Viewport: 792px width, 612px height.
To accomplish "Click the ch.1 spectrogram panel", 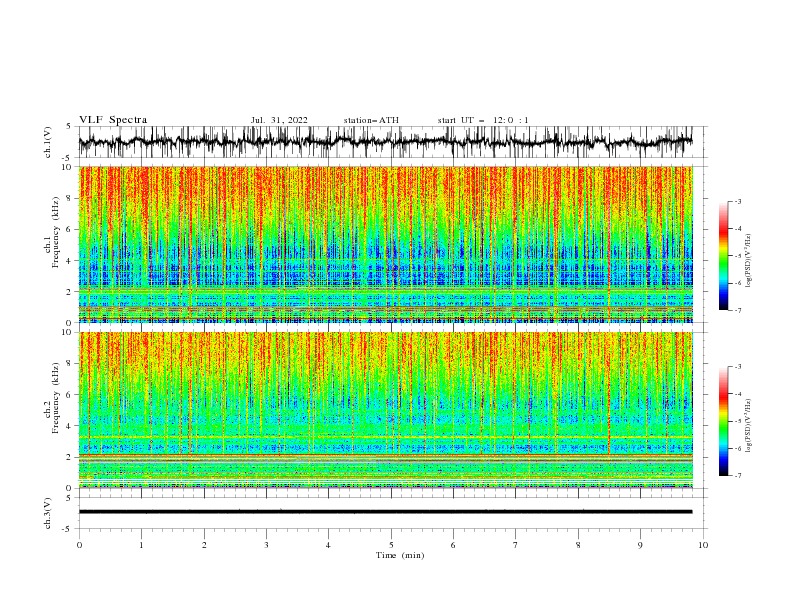I will pos(385,244).
